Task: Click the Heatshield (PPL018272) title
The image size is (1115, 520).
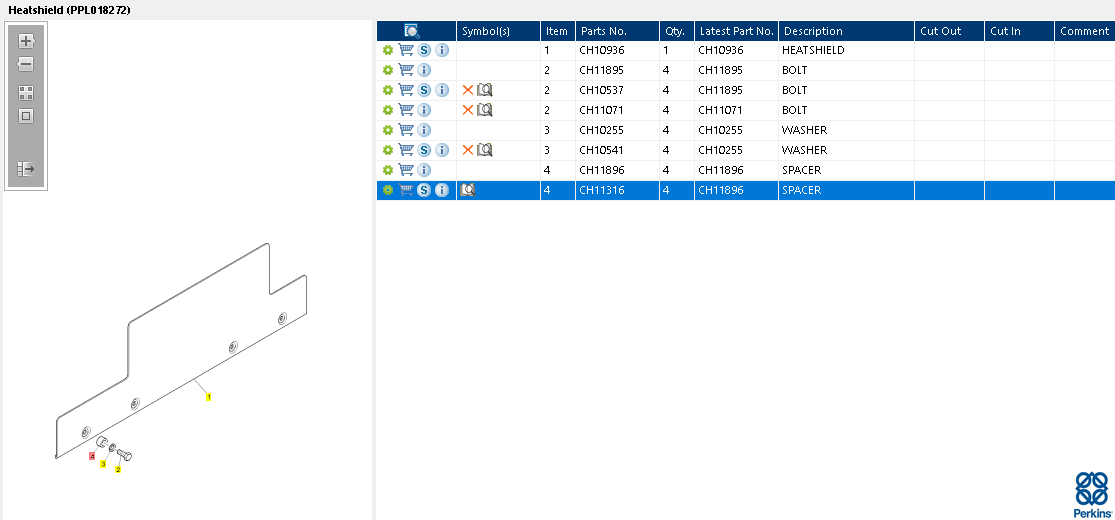Action: click(69, 10)
